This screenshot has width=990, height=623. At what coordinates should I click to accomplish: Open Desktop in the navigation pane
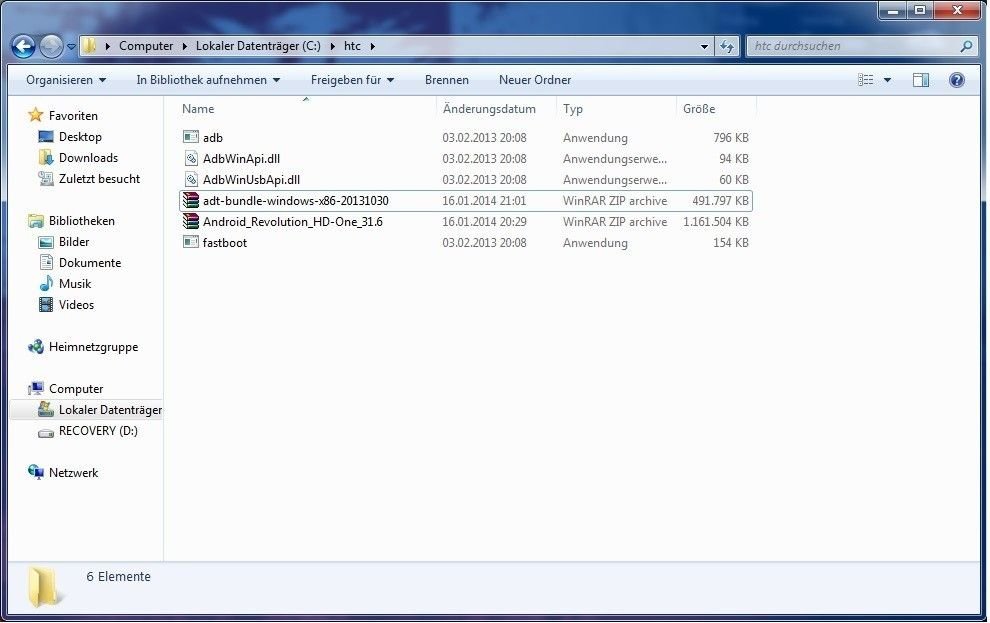pos(80,137)
